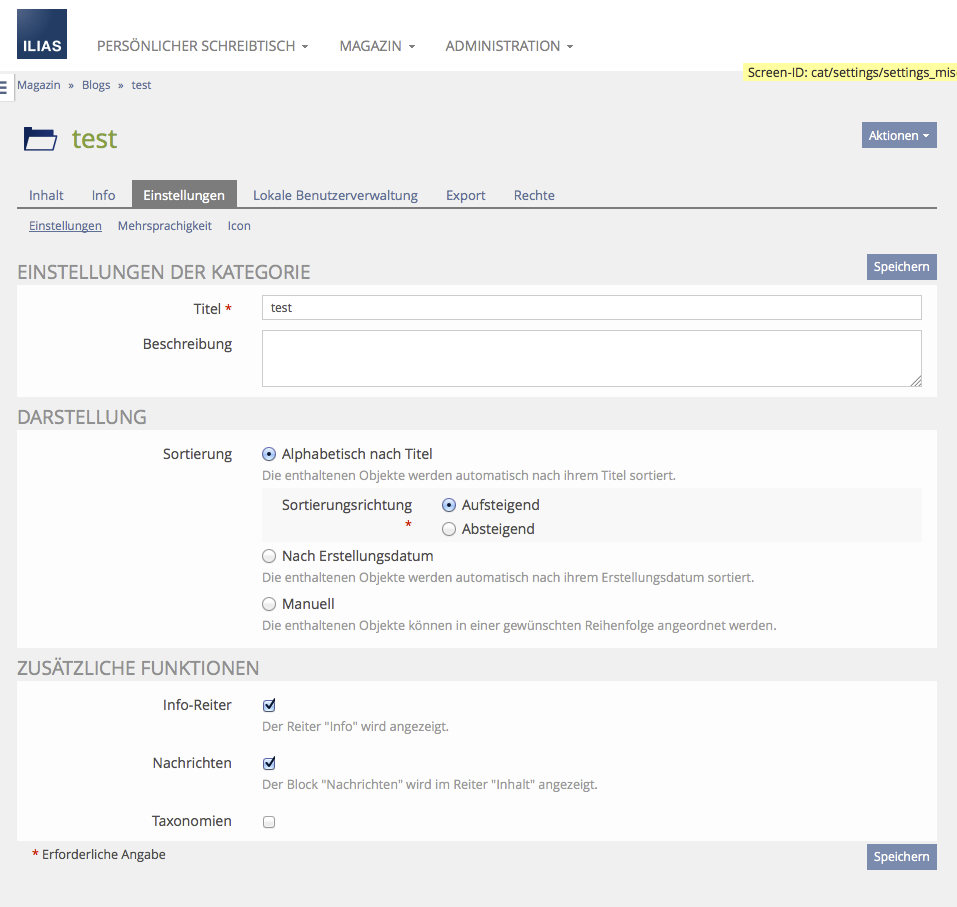This screenshot has height=907, width=957.
Task: Choose Nach Erstellungsdatum sorting option
Action: click(269, 556)
